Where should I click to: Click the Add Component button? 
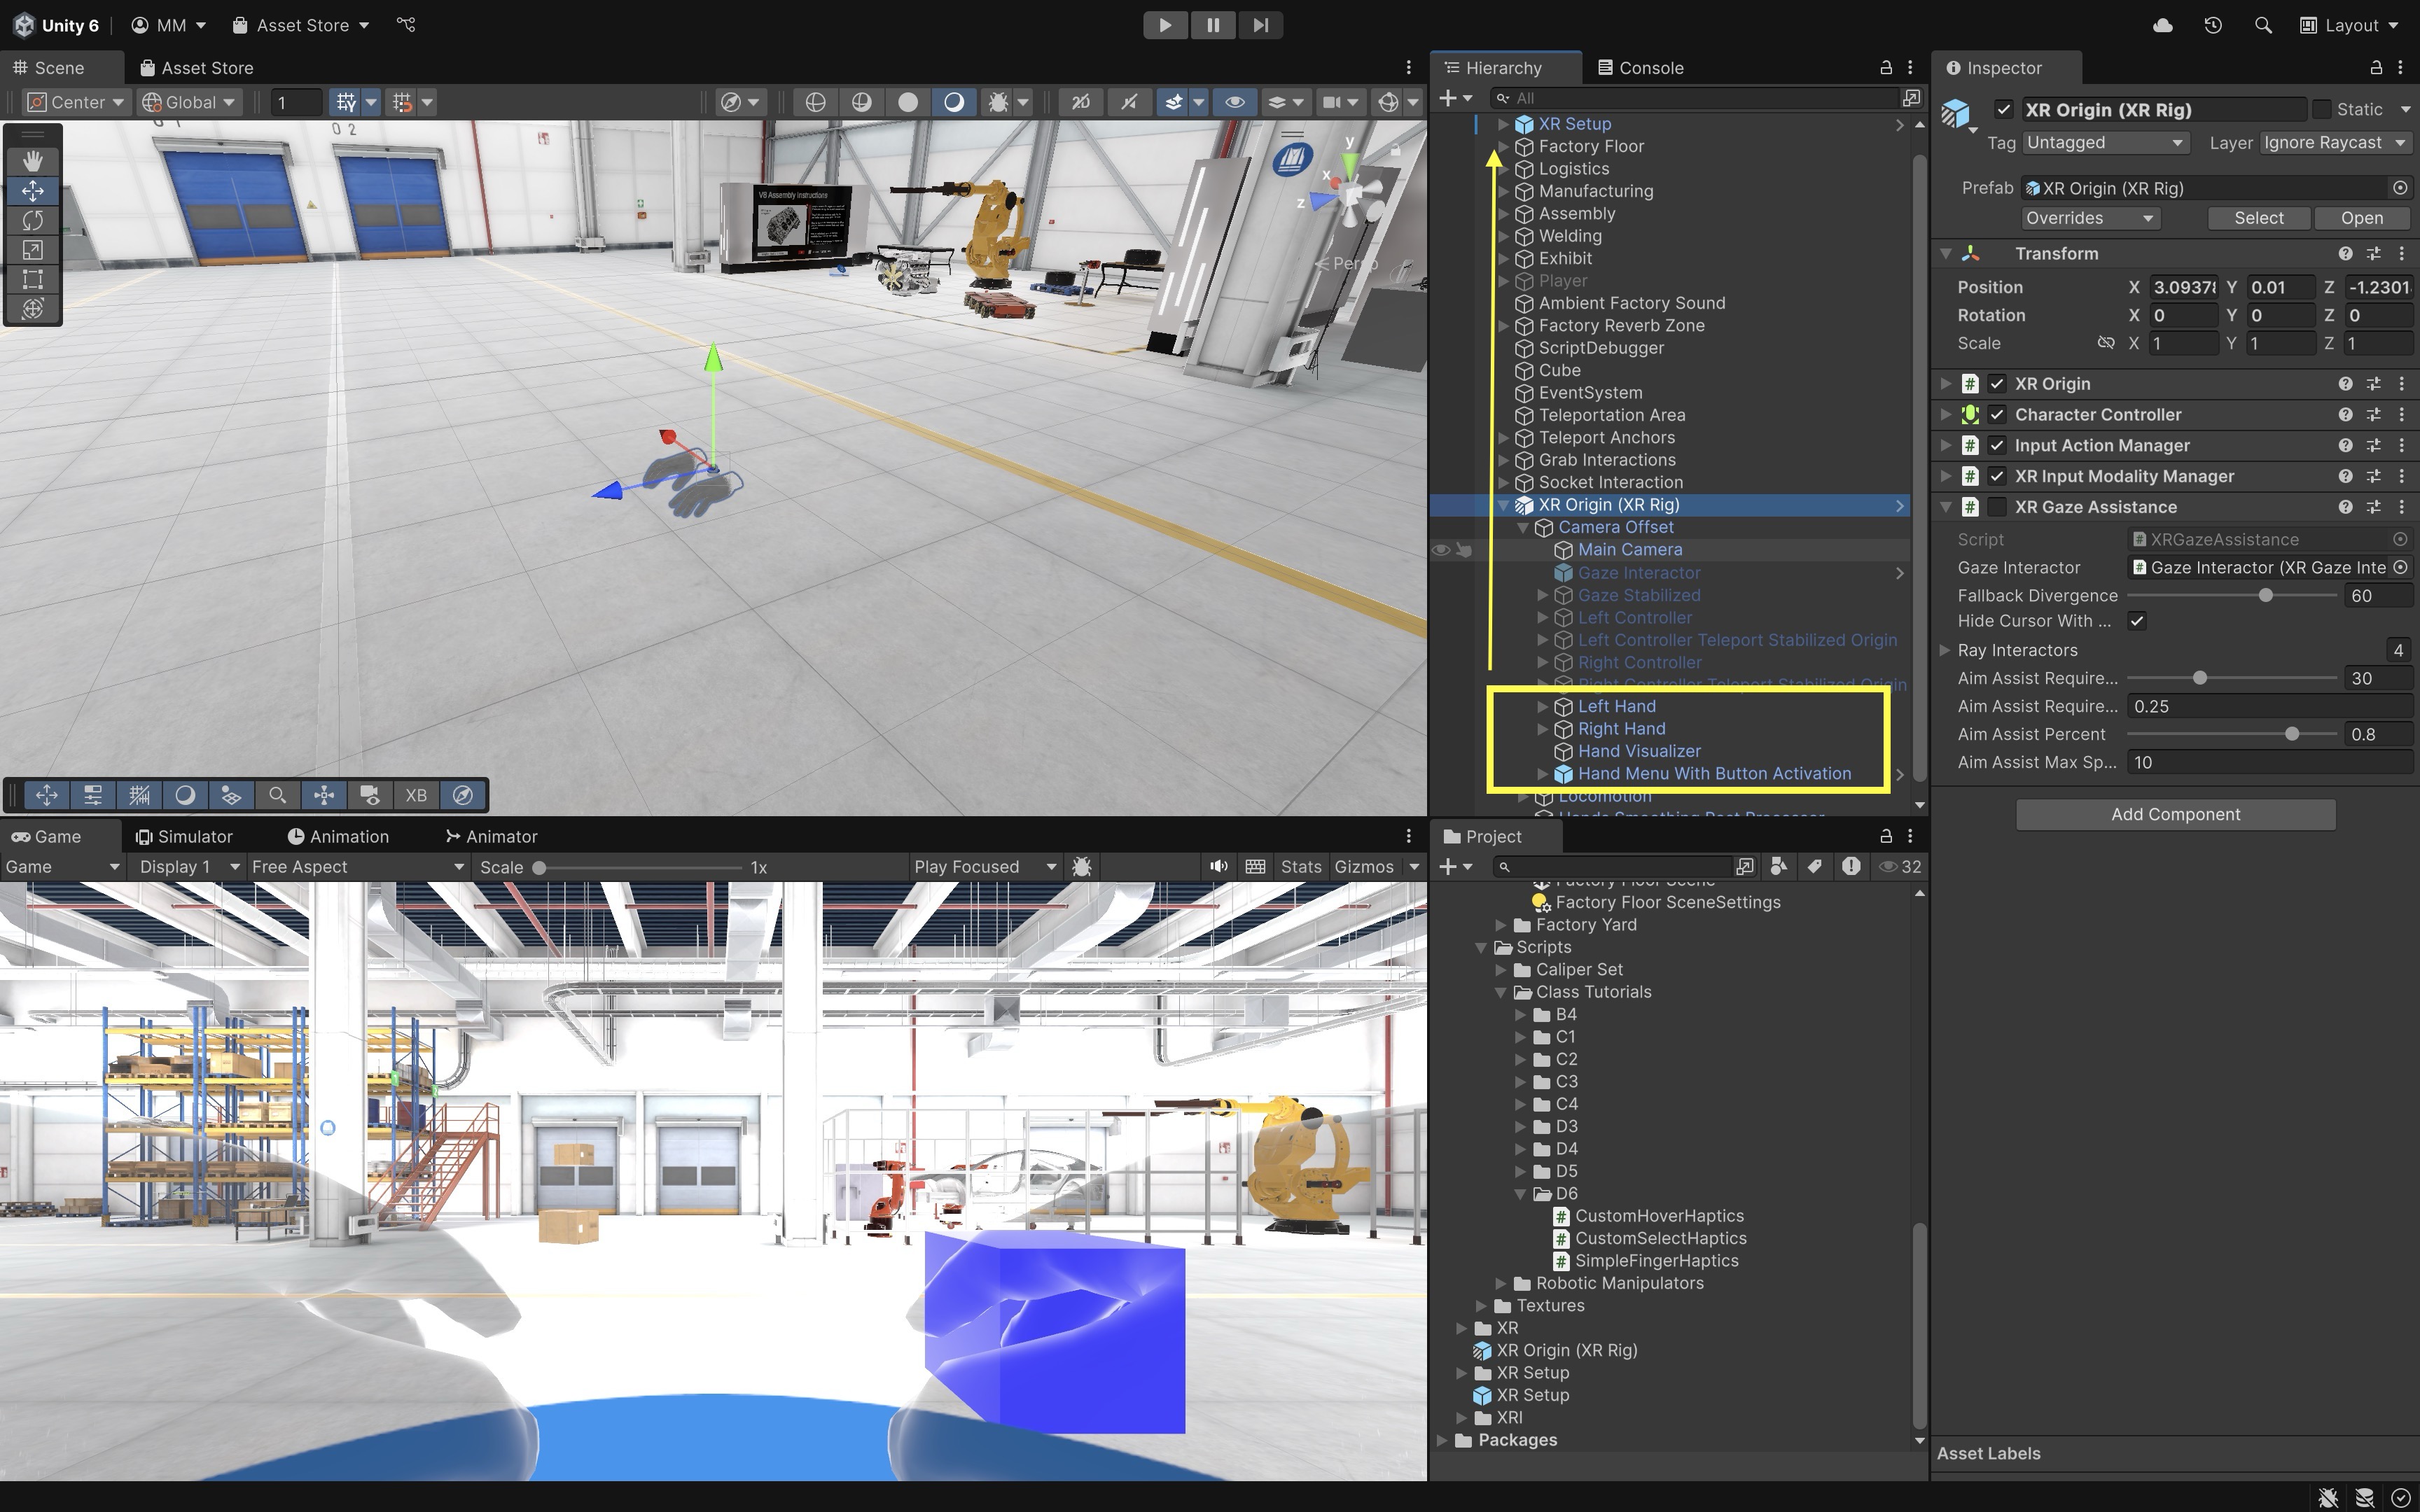click(x=2175, y=814)
